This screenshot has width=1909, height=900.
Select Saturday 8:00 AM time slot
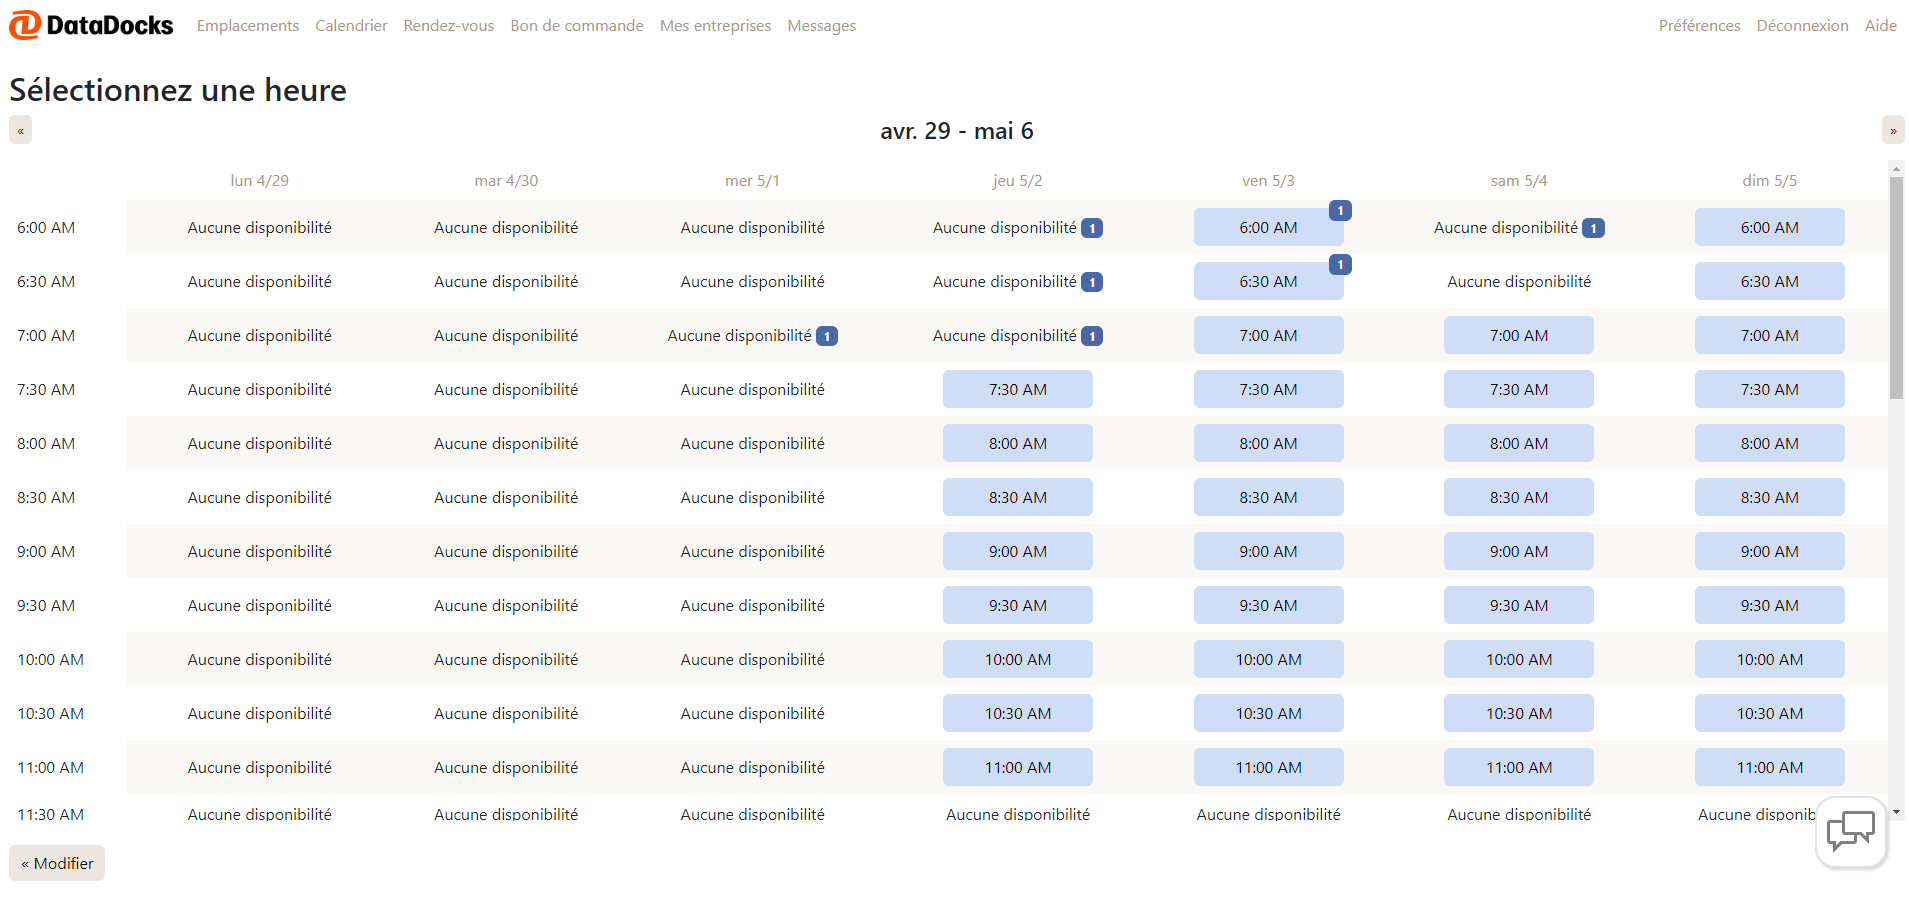click(x=1518, y=443)
